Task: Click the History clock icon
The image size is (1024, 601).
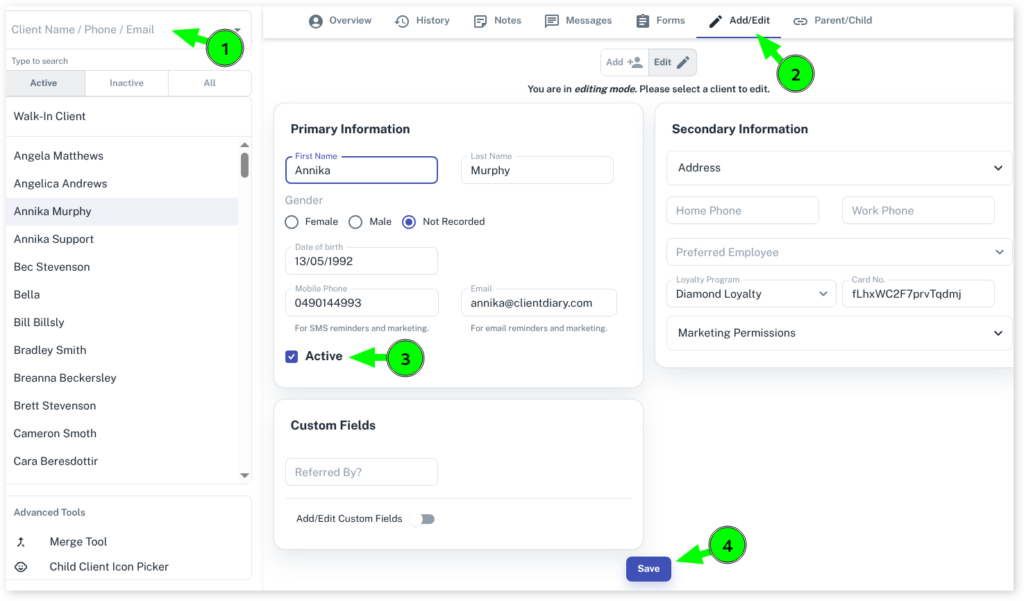Action: (402, 21)
